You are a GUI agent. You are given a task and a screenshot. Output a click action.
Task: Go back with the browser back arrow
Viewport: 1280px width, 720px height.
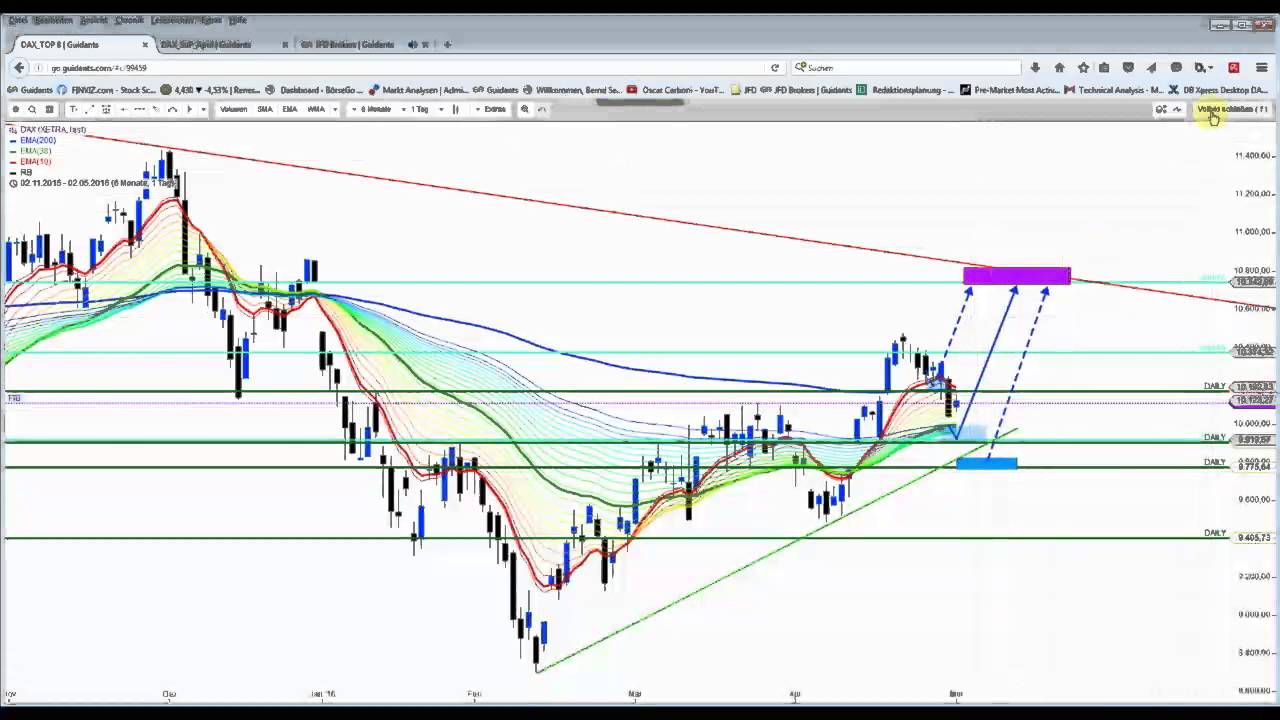[19, 67]
